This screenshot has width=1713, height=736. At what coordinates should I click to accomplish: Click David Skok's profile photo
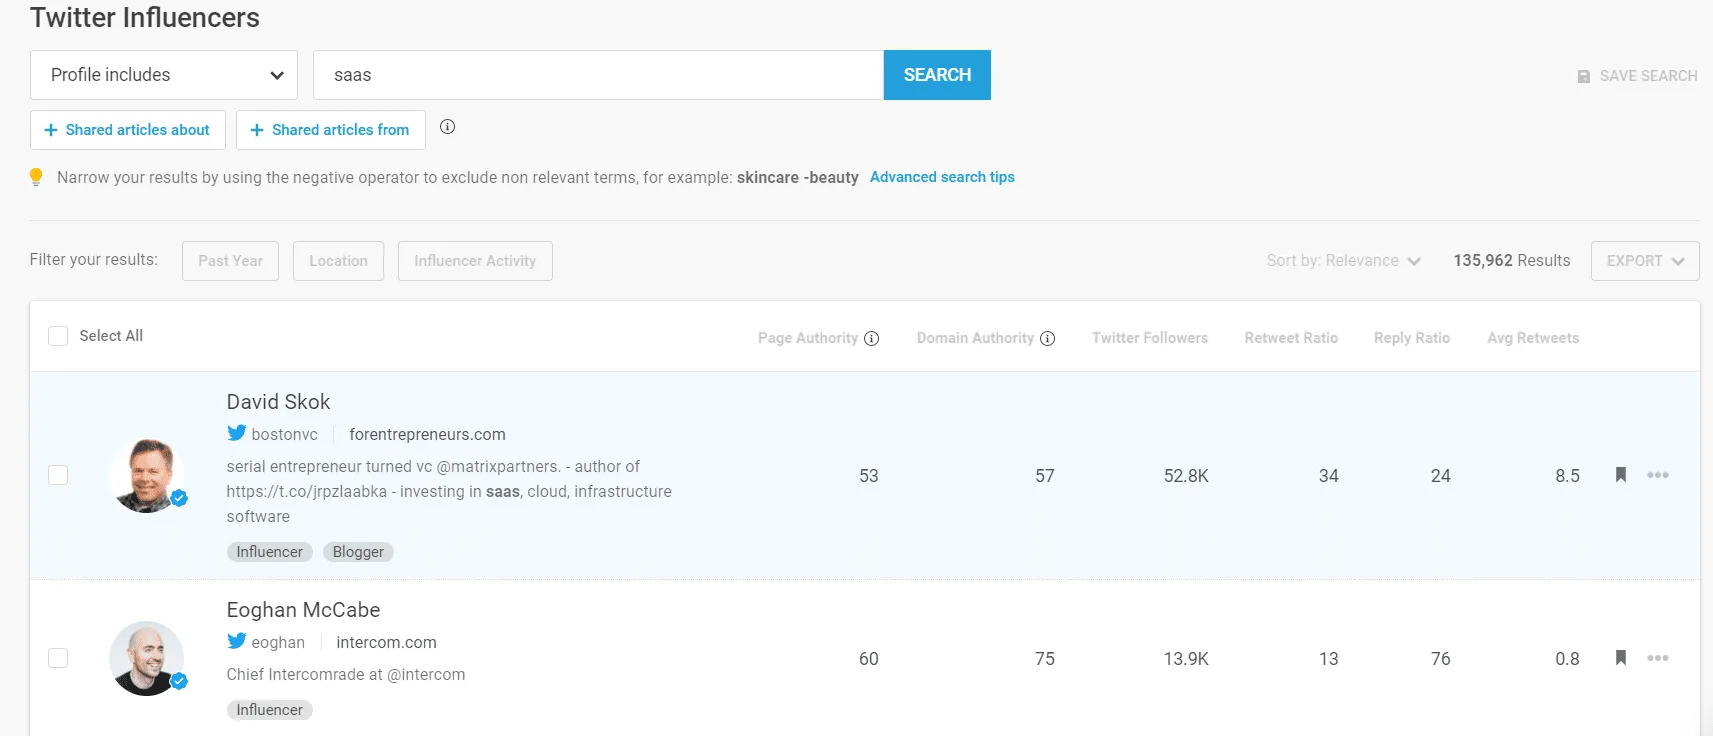(x=147, y=475)
